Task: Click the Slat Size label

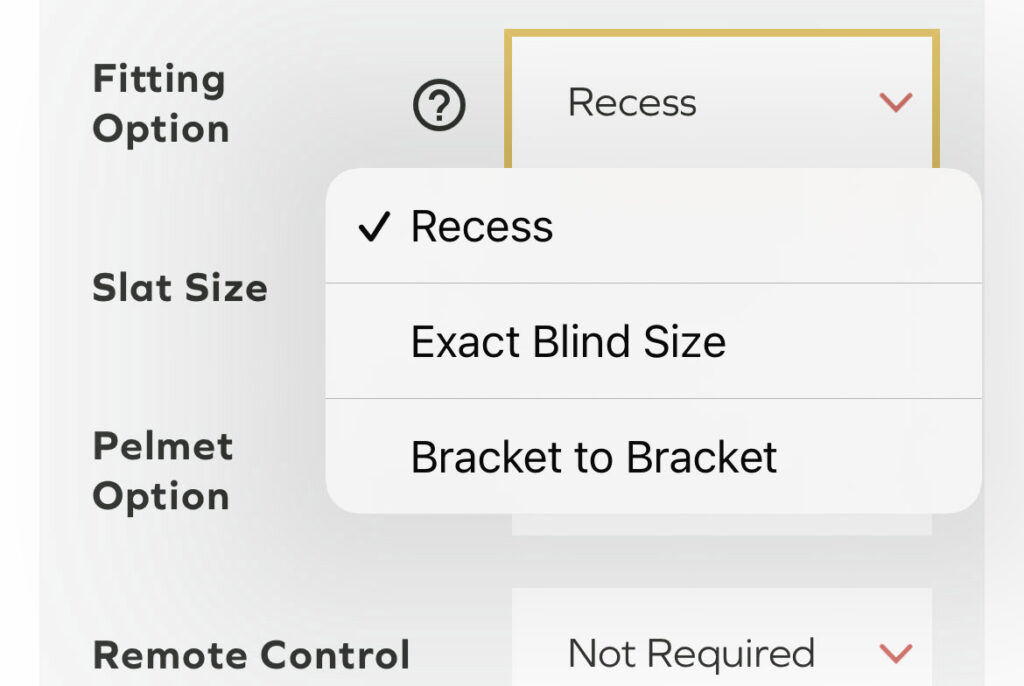Action: pyautogui.click(x=180, y=288)
